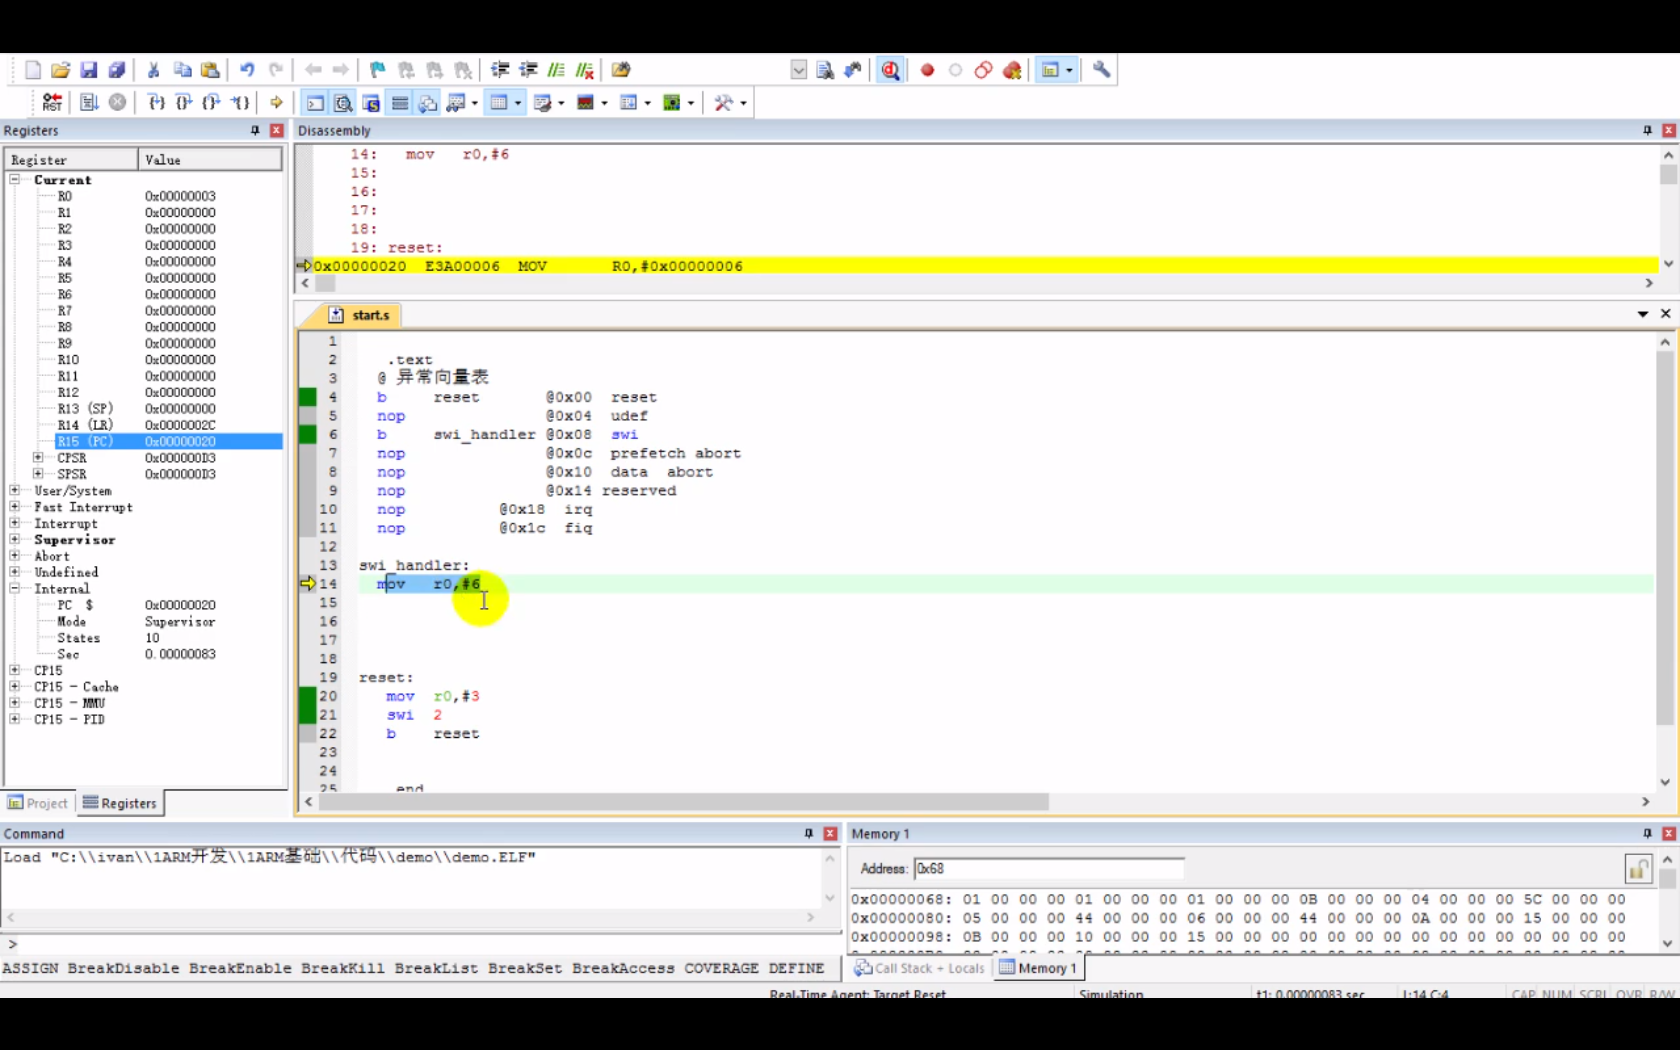Click the BreakSet command hint

[x=524, y=968]
